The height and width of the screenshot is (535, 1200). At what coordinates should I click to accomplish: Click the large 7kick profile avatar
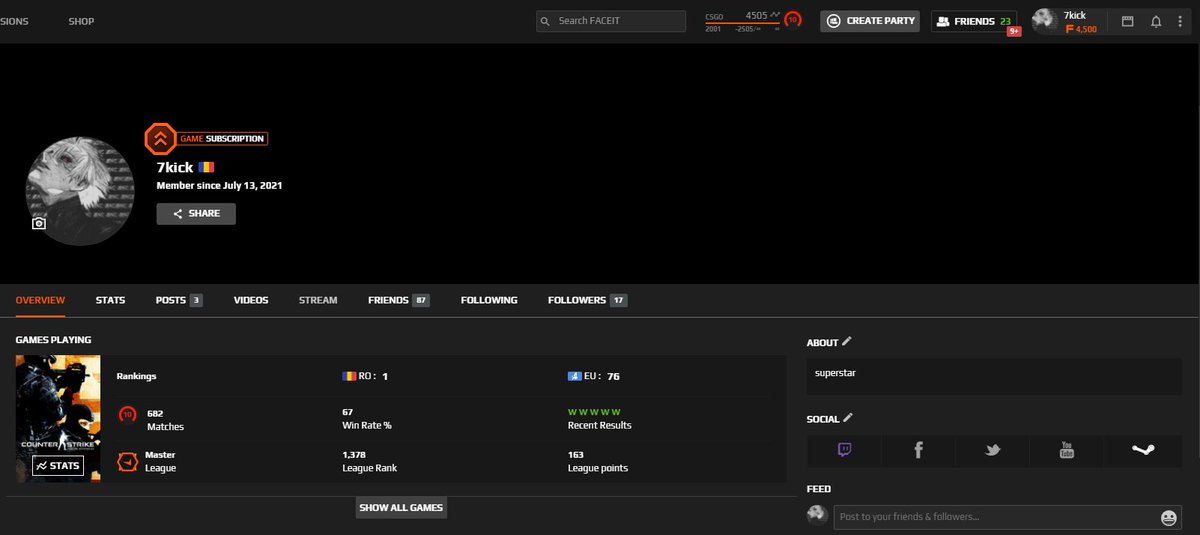coord(80,191)
